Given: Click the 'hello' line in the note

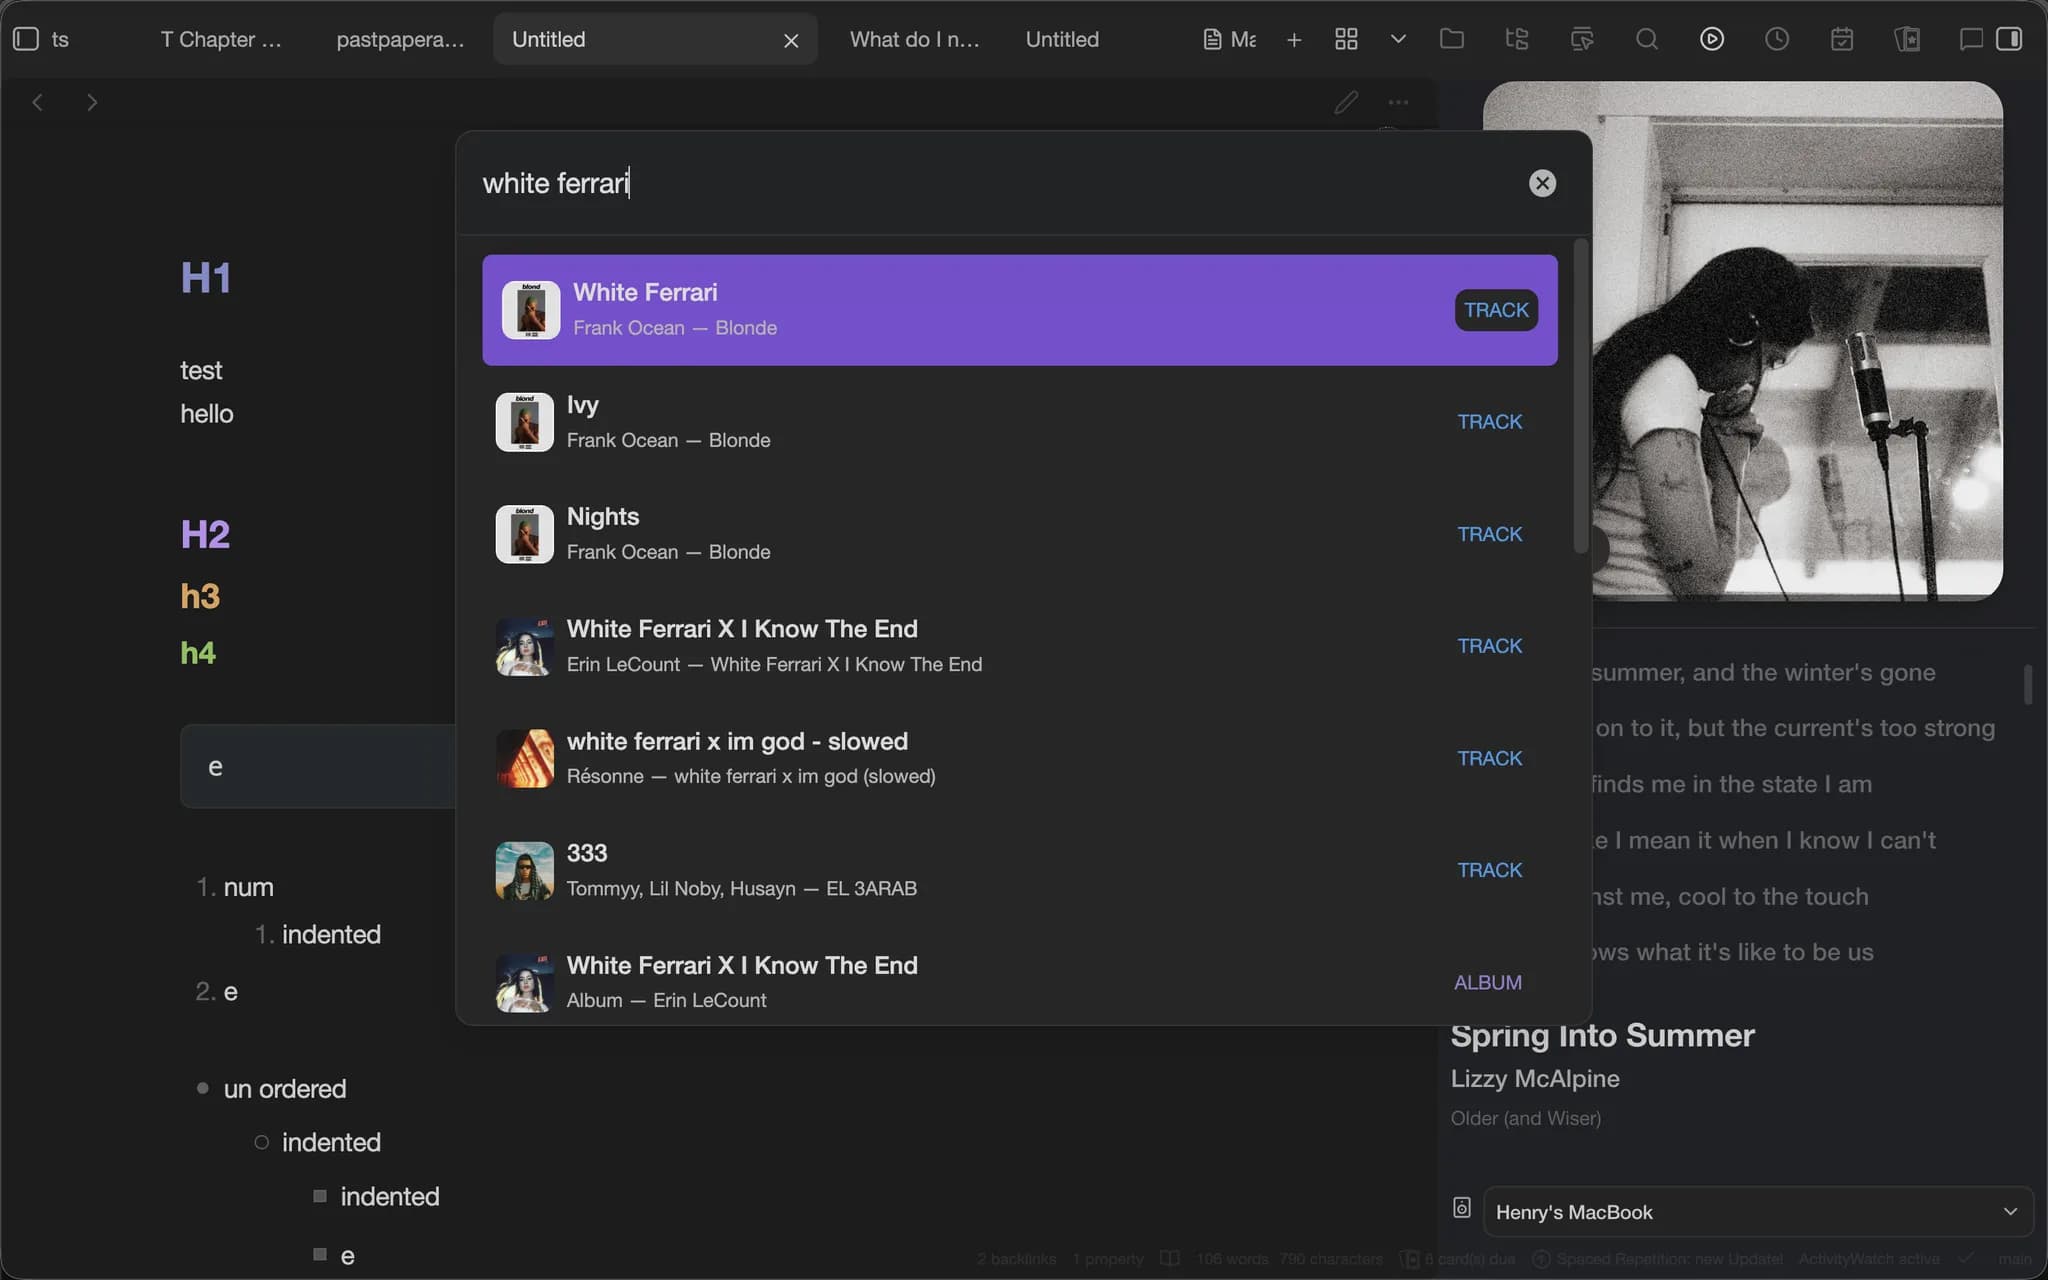Looking at the screenshot, I should tap(207, 414).
